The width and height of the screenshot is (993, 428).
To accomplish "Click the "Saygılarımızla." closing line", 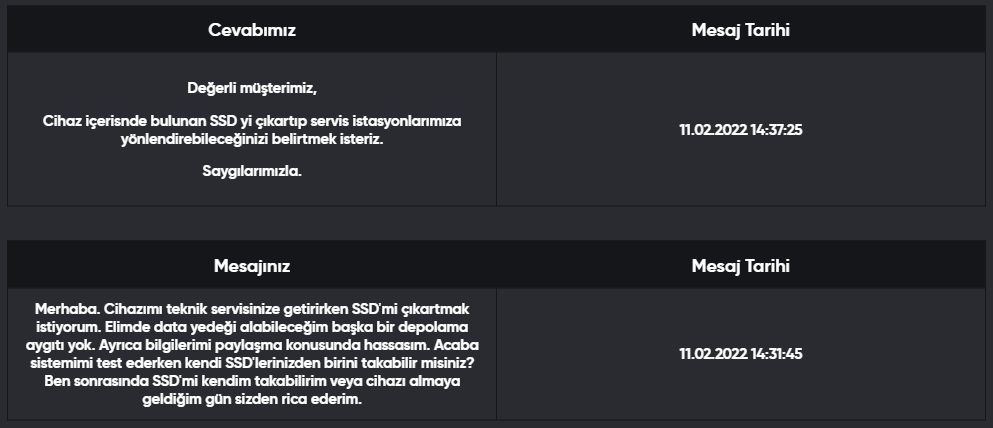I will 252,171.
